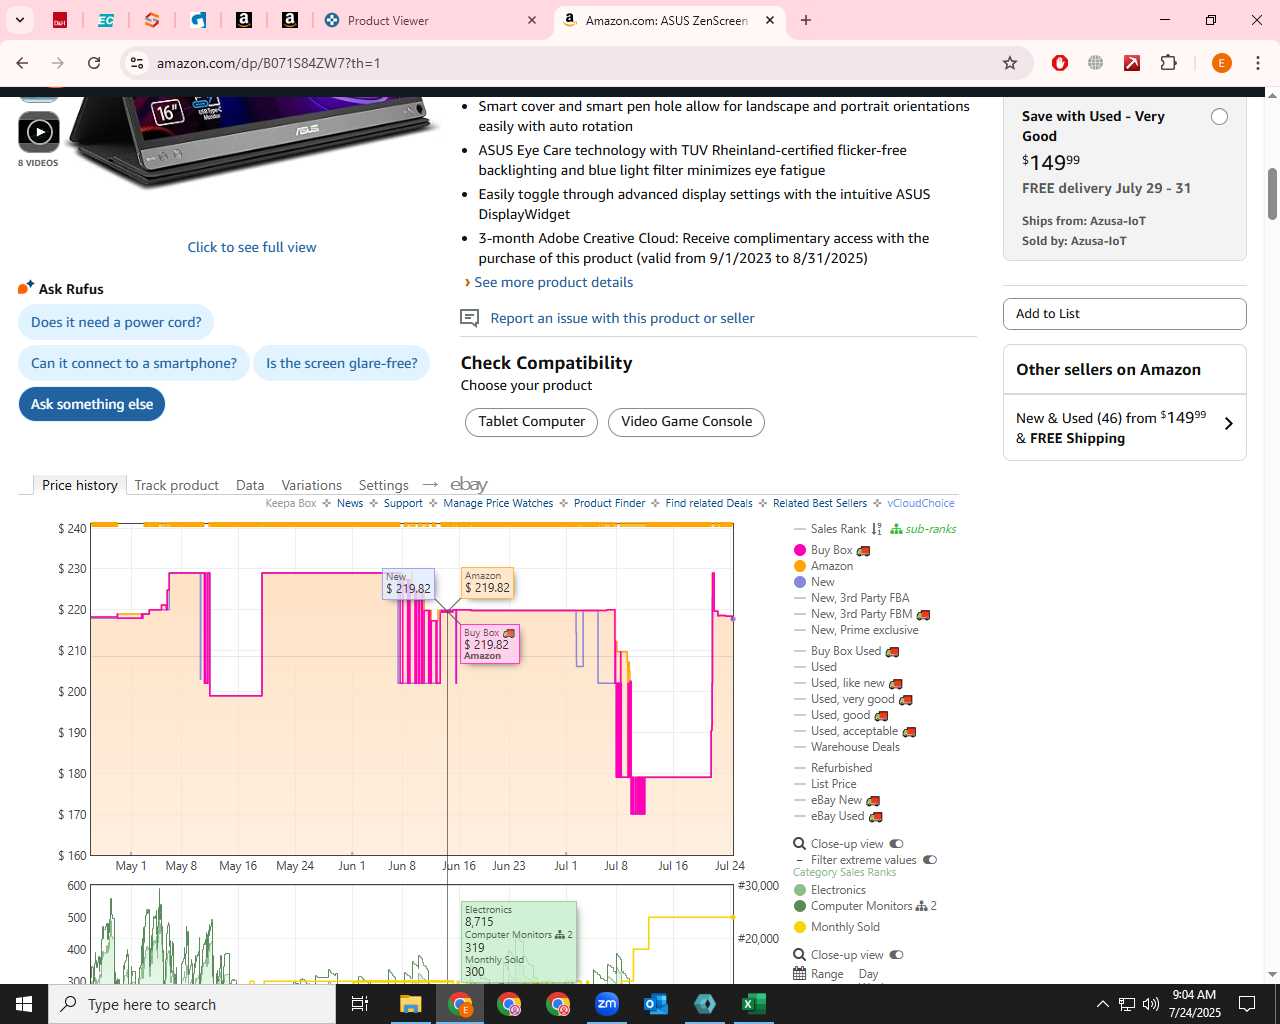View site information icon in address bar
Viewport: 1280px width, 1024px height.
(137, 63)
